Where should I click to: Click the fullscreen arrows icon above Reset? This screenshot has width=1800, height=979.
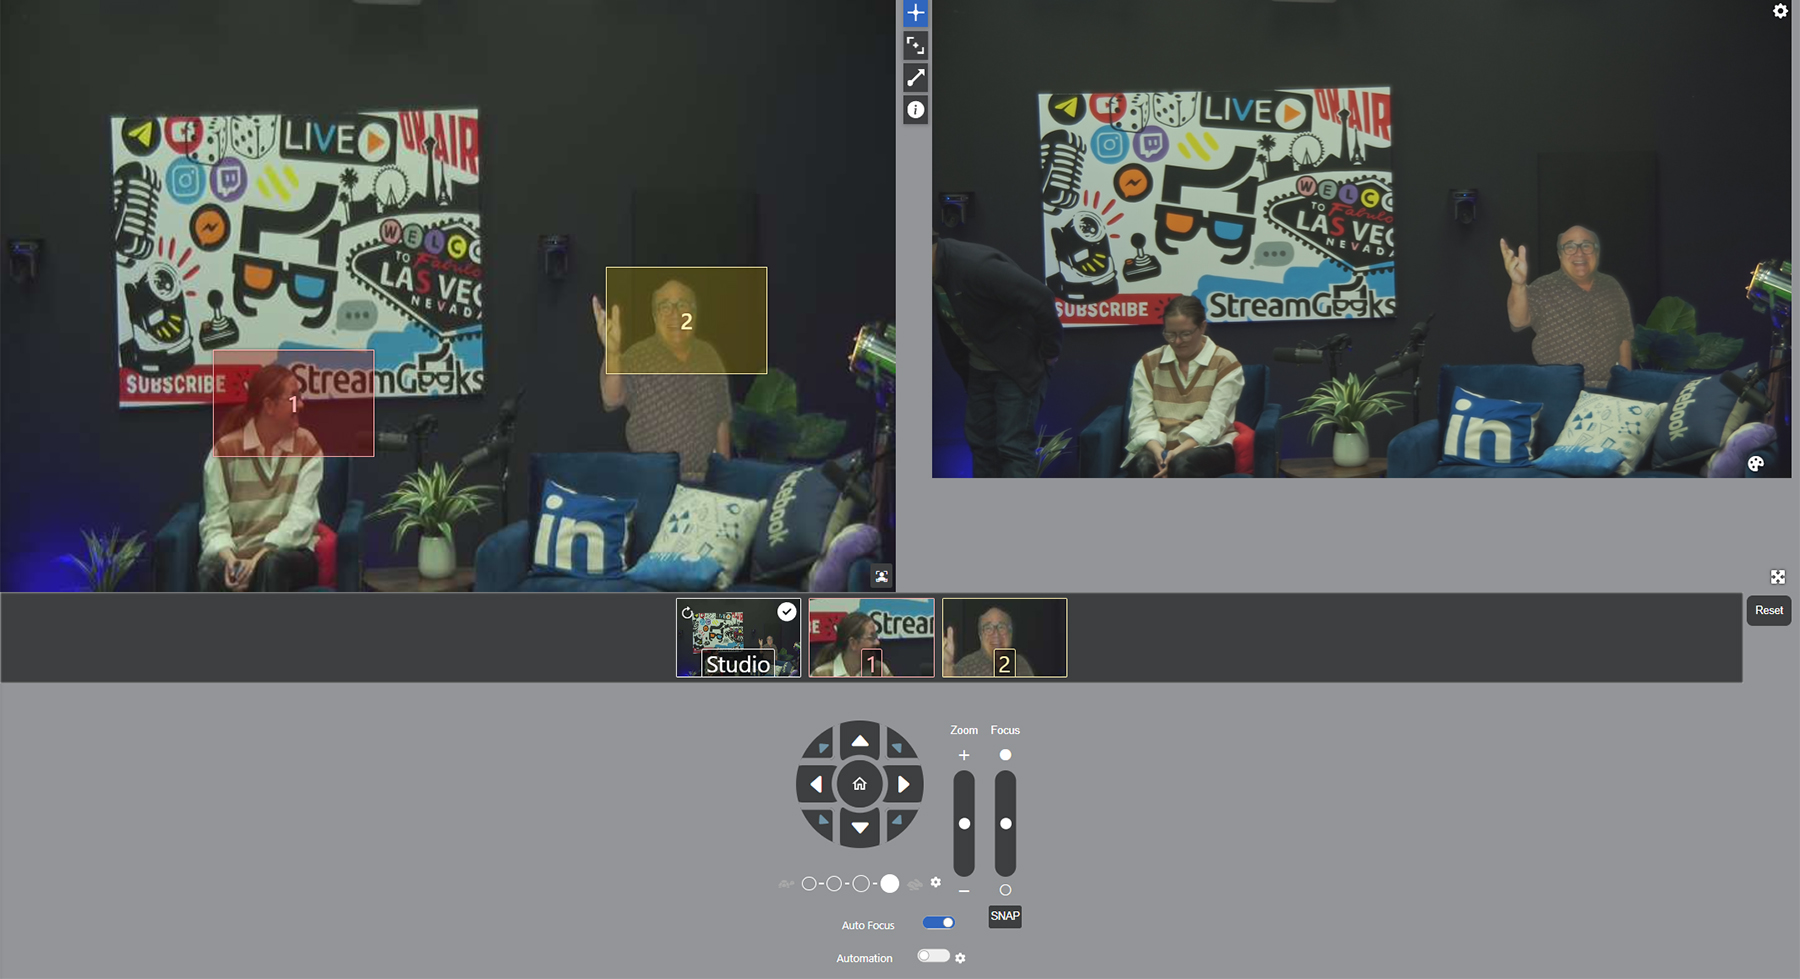click(1777, 577)
